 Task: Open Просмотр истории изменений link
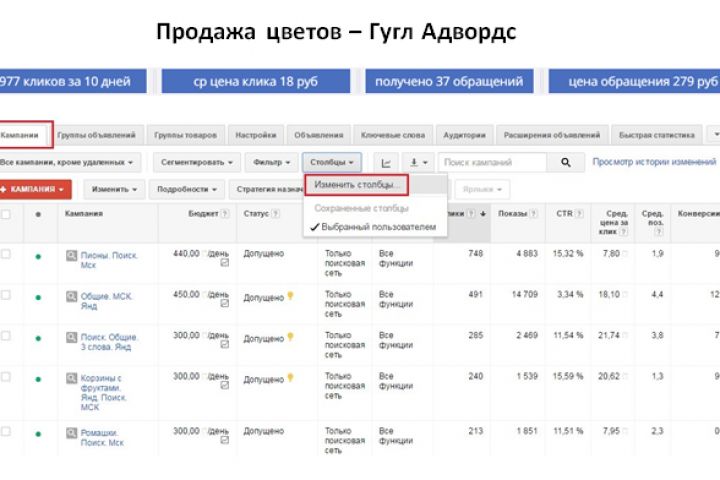pos(654,162)
